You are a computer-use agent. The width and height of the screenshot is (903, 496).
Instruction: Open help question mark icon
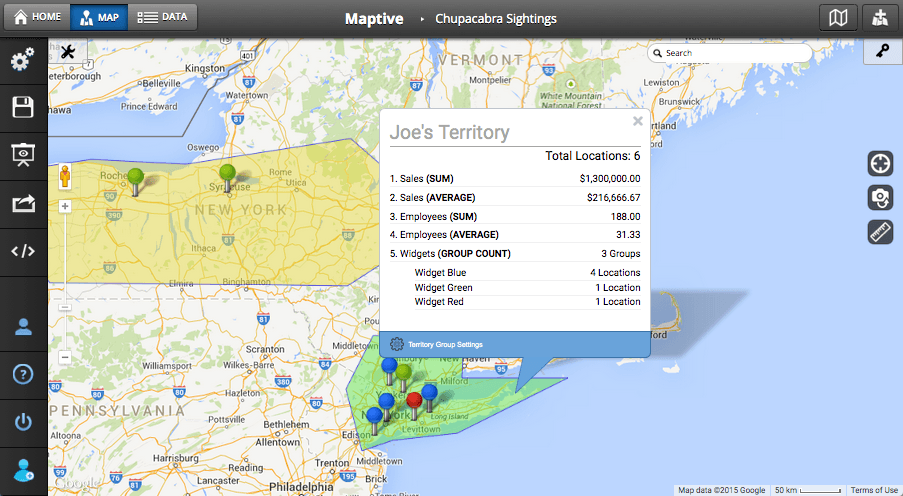pos(23,374)
